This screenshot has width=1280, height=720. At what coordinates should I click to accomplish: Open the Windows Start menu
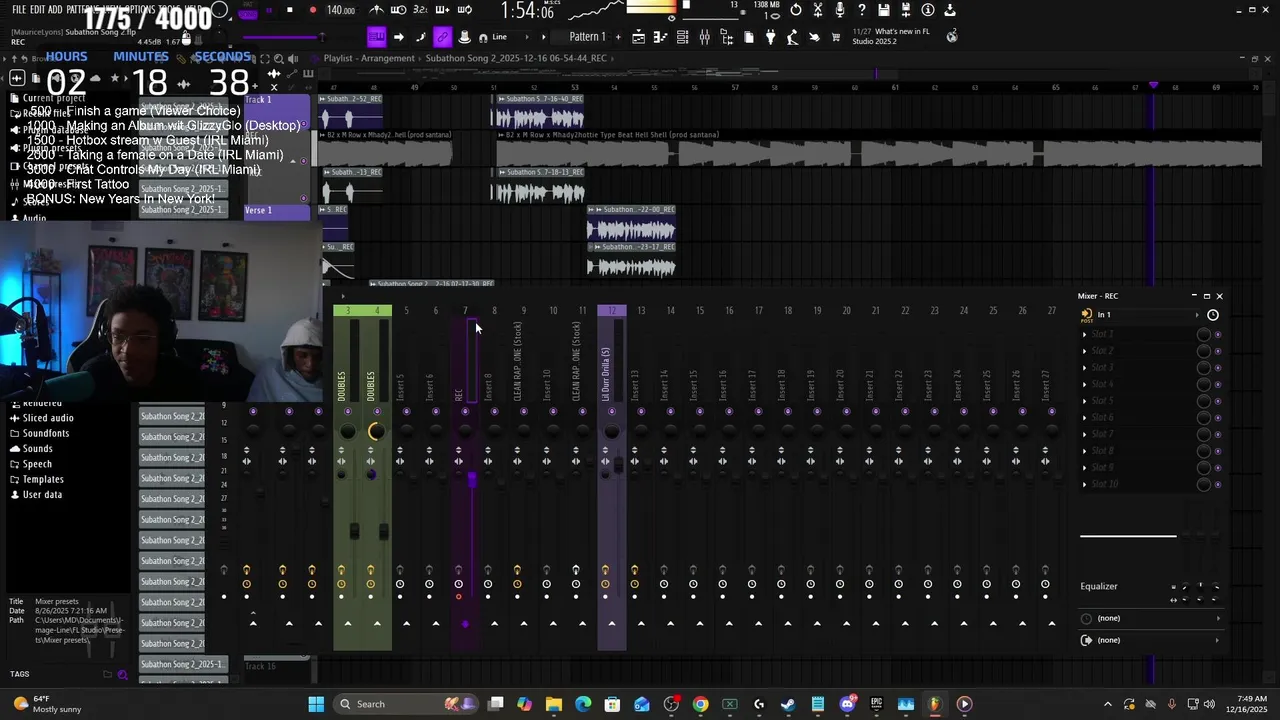click(316, 704)
